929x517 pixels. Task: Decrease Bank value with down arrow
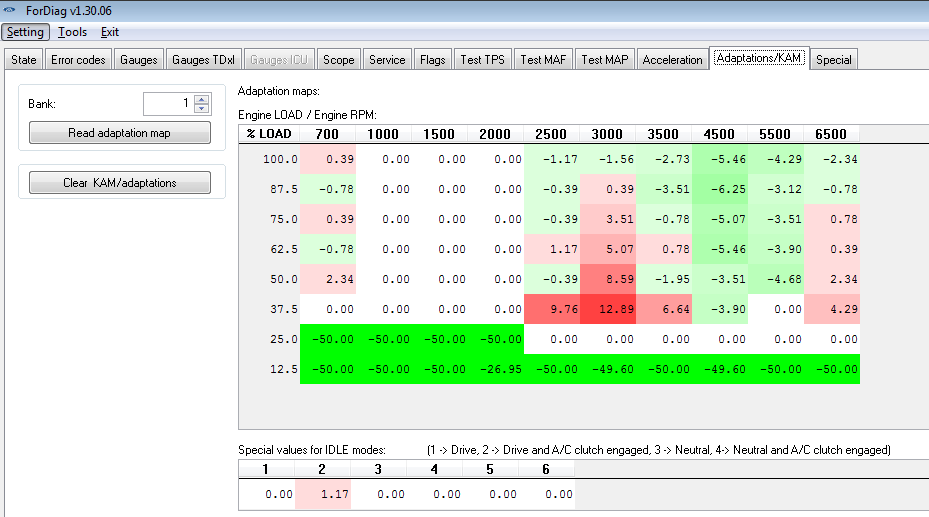[x=202, y=109]
